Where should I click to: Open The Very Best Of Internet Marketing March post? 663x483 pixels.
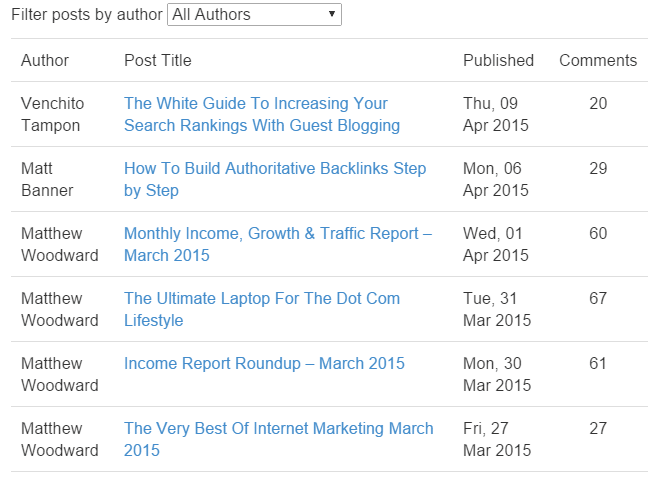[x=279, y=439]
